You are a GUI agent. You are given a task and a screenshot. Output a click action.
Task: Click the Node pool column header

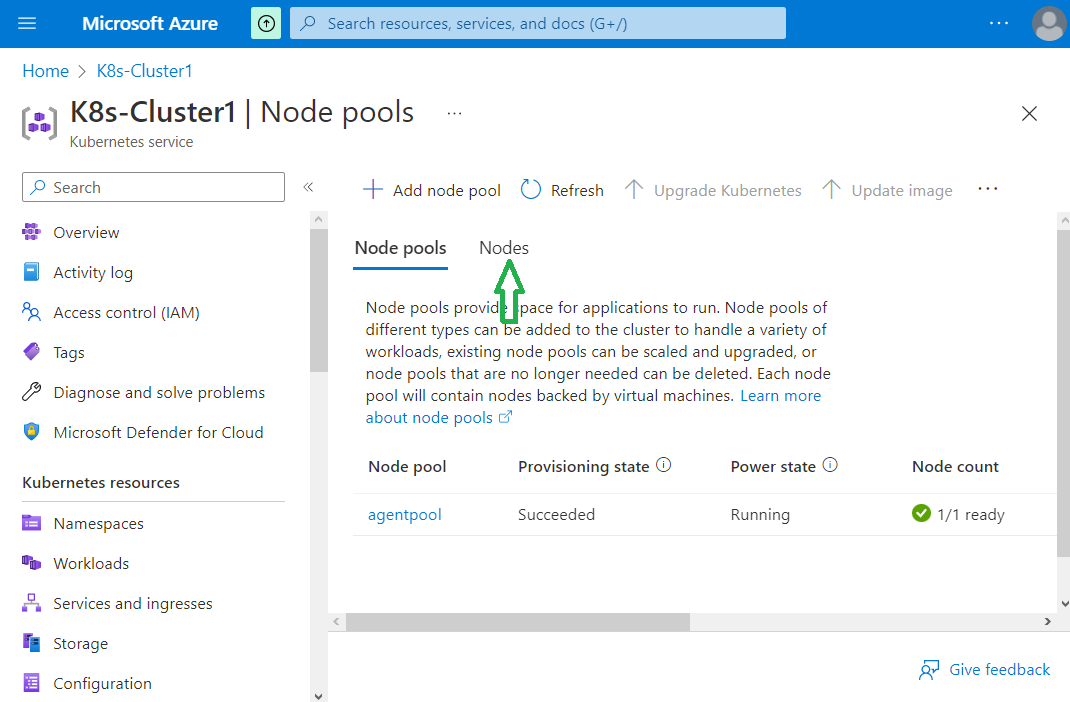click(x=407, y=467)
